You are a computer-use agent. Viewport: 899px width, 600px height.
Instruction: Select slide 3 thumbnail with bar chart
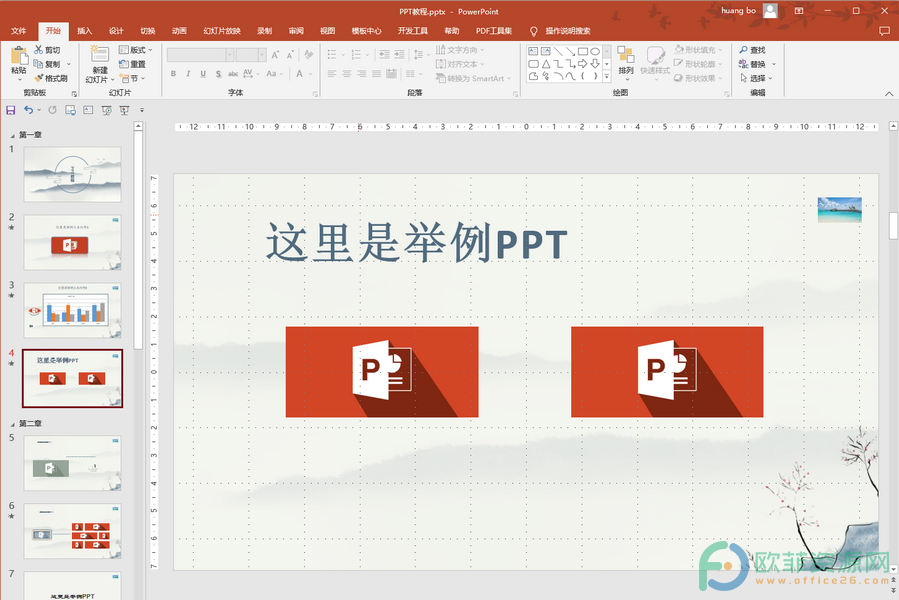click(72, 310)
